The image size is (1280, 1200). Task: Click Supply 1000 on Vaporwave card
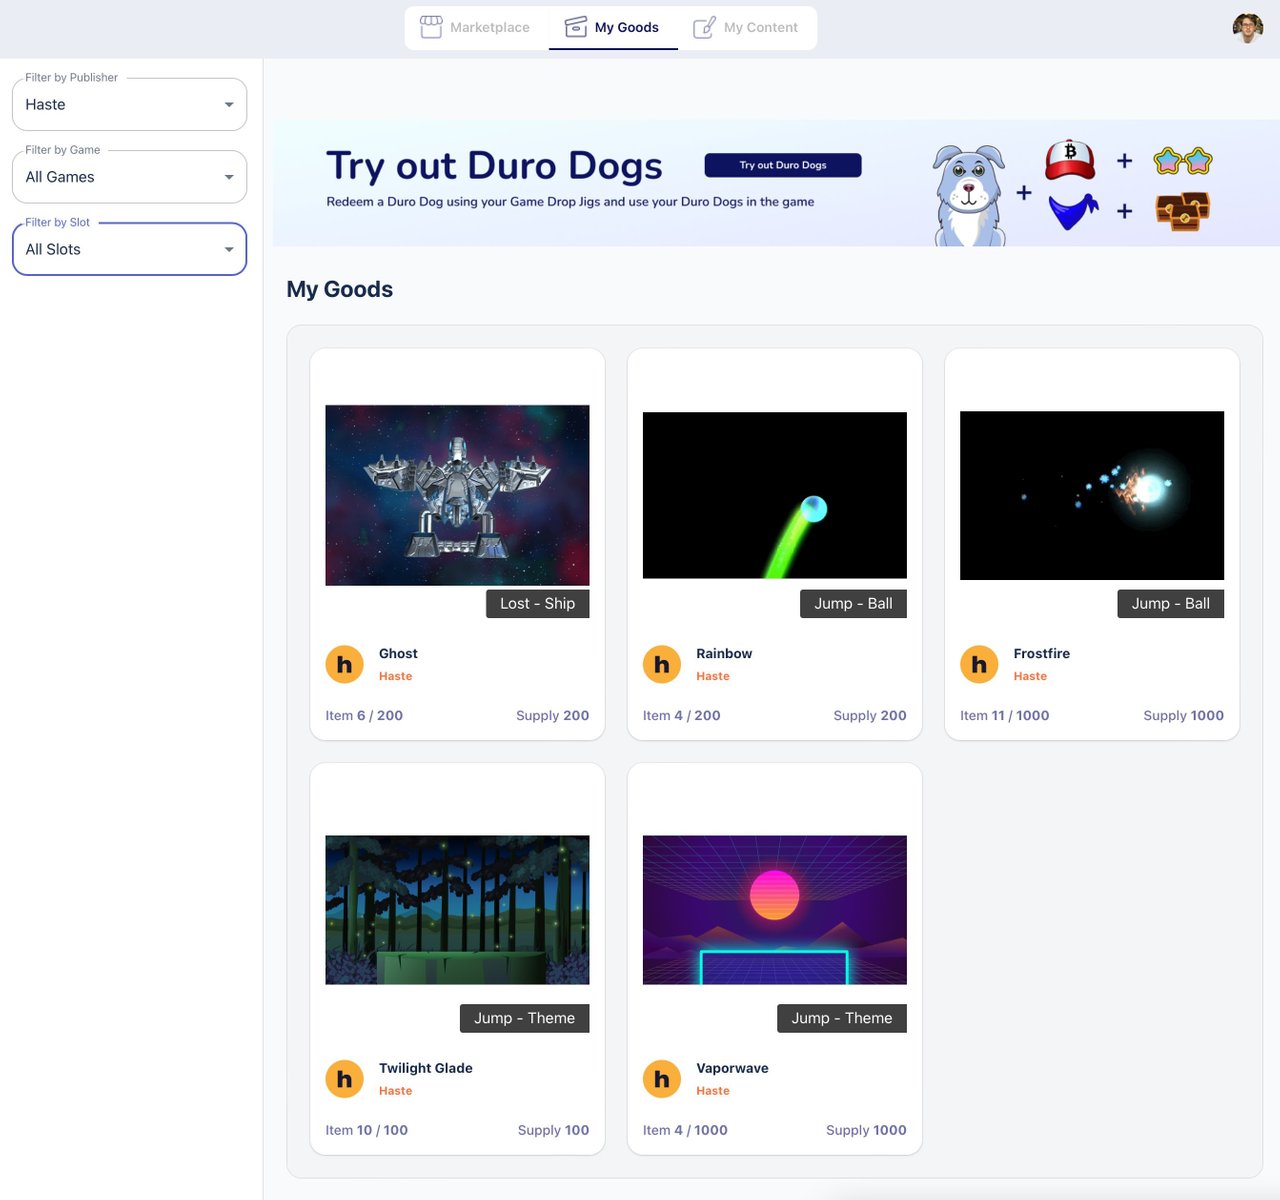point(866,1130)
